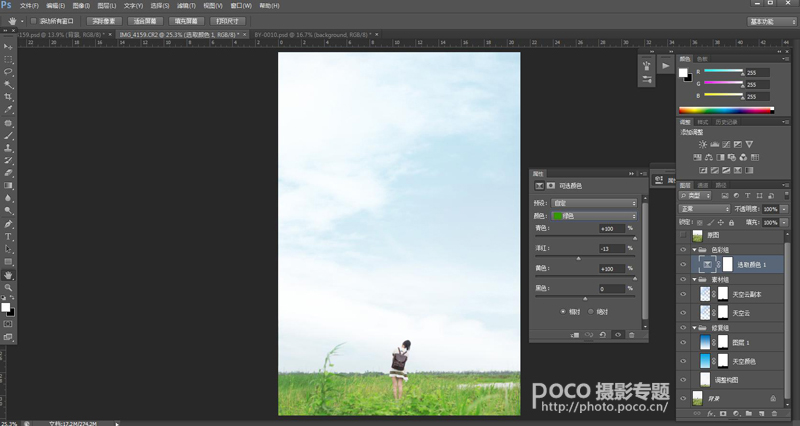800x426 pixels.
Task: Hide the 天空云 layer
Action: coord(683,313)
